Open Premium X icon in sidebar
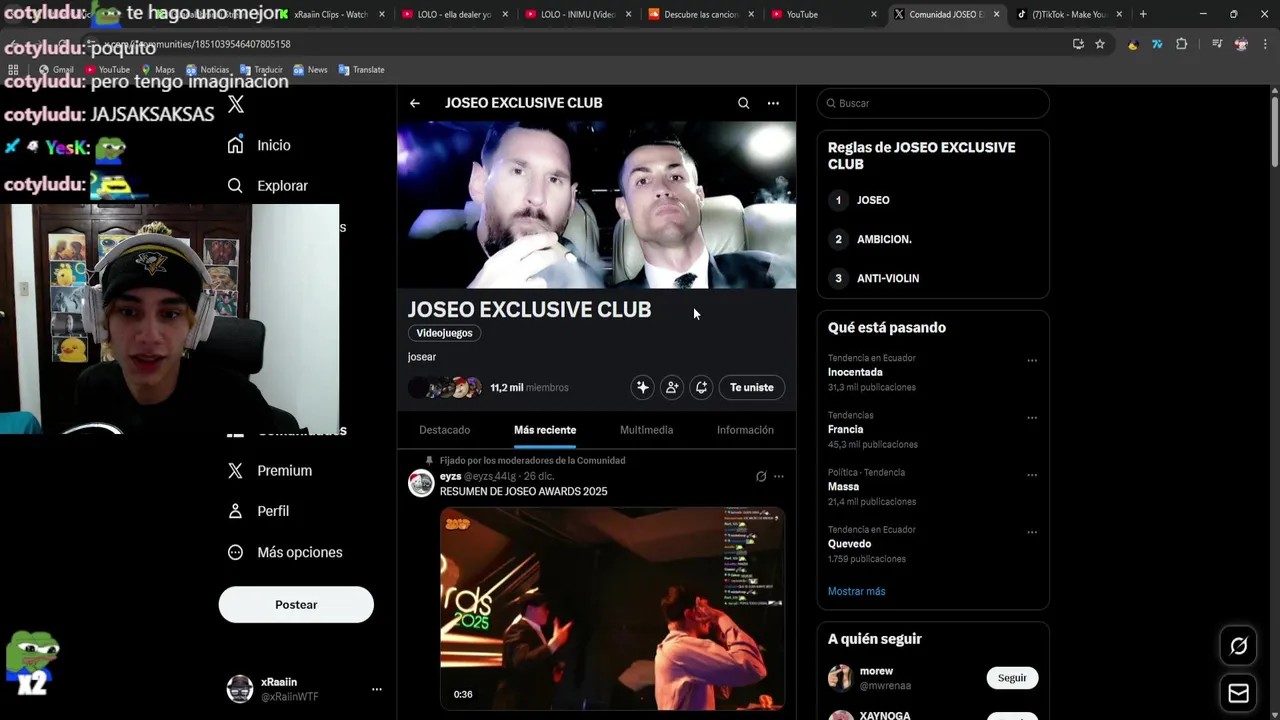Screen dimensions: 1280x720 235,470
